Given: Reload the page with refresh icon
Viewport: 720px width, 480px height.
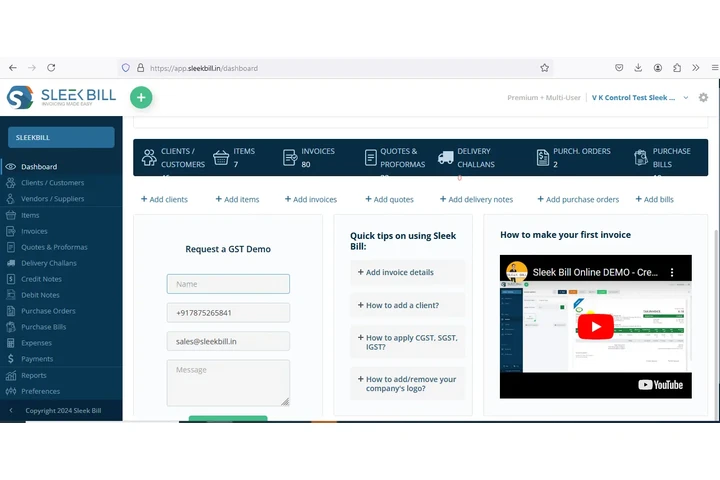Looking at the screenshot, I should [x=51, y=68].
